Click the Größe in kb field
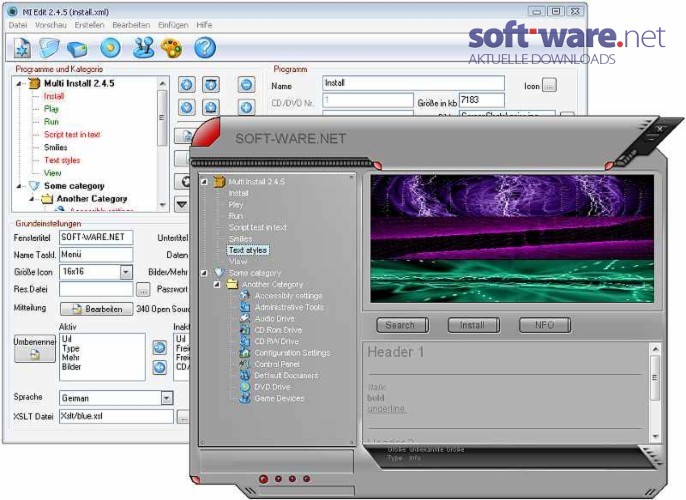This screenshot has height=500, width=686. [481, 100]
